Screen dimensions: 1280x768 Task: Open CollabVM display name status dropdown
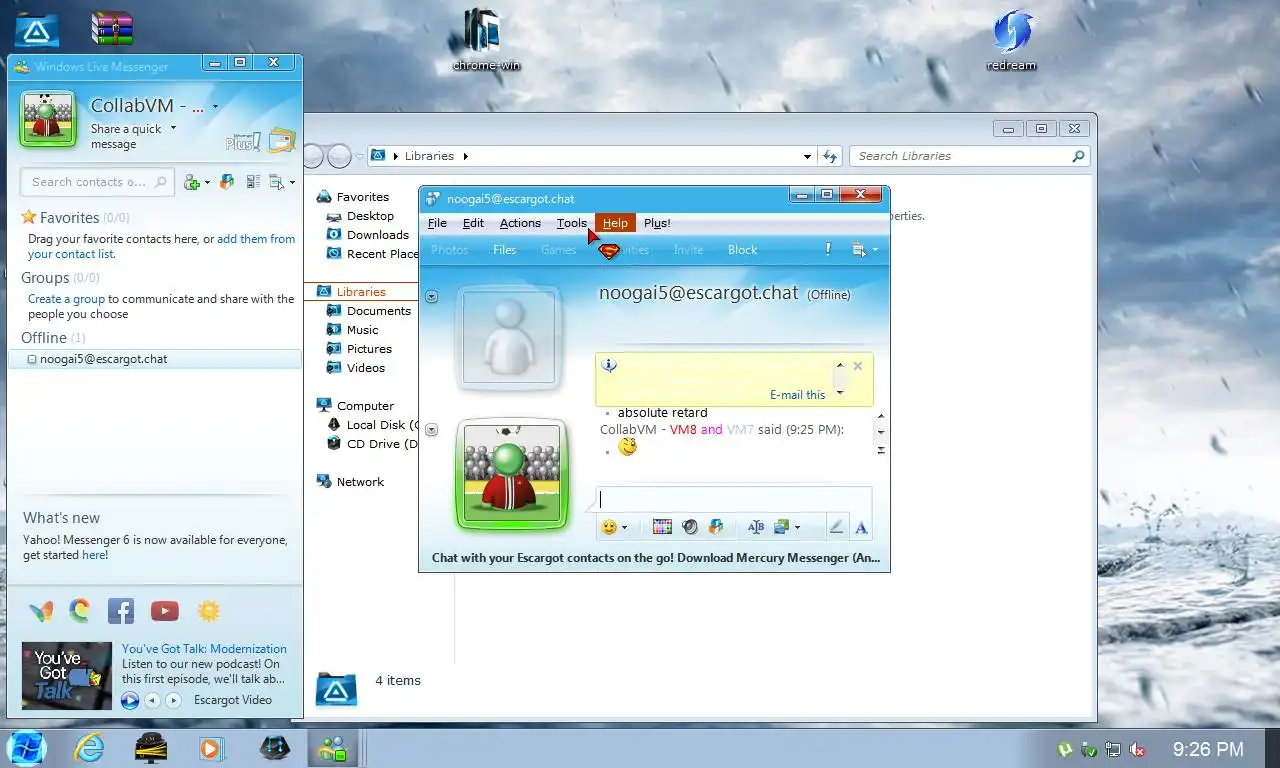click(215, 106)
